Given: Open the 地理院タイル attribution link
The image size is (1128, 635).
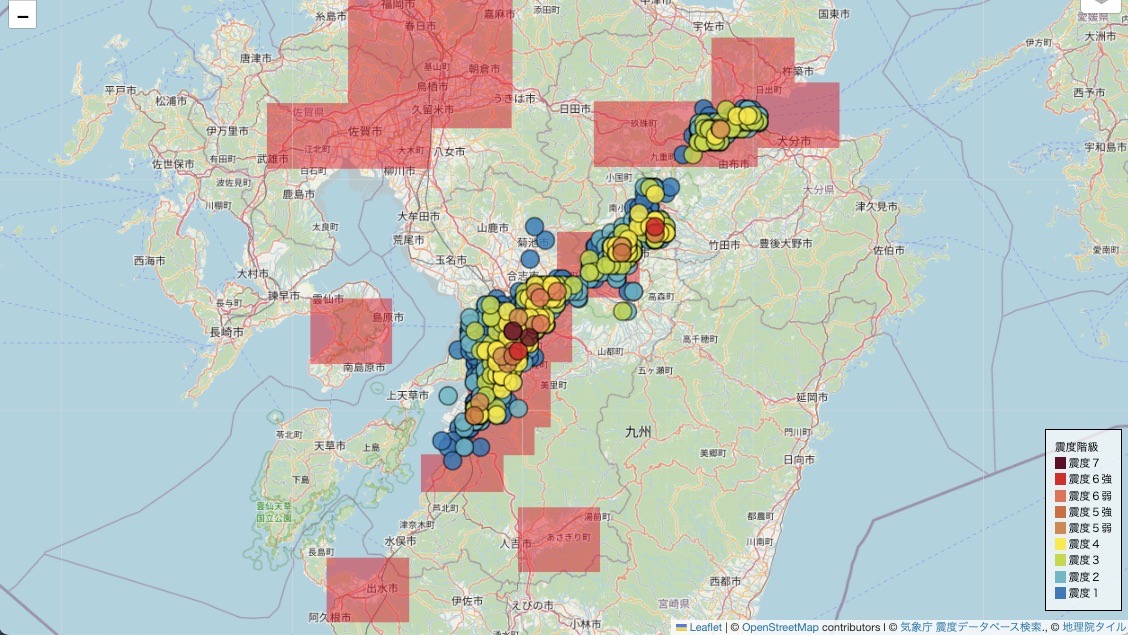Looking at the screenshot, I should click(x=1092, y=627).
